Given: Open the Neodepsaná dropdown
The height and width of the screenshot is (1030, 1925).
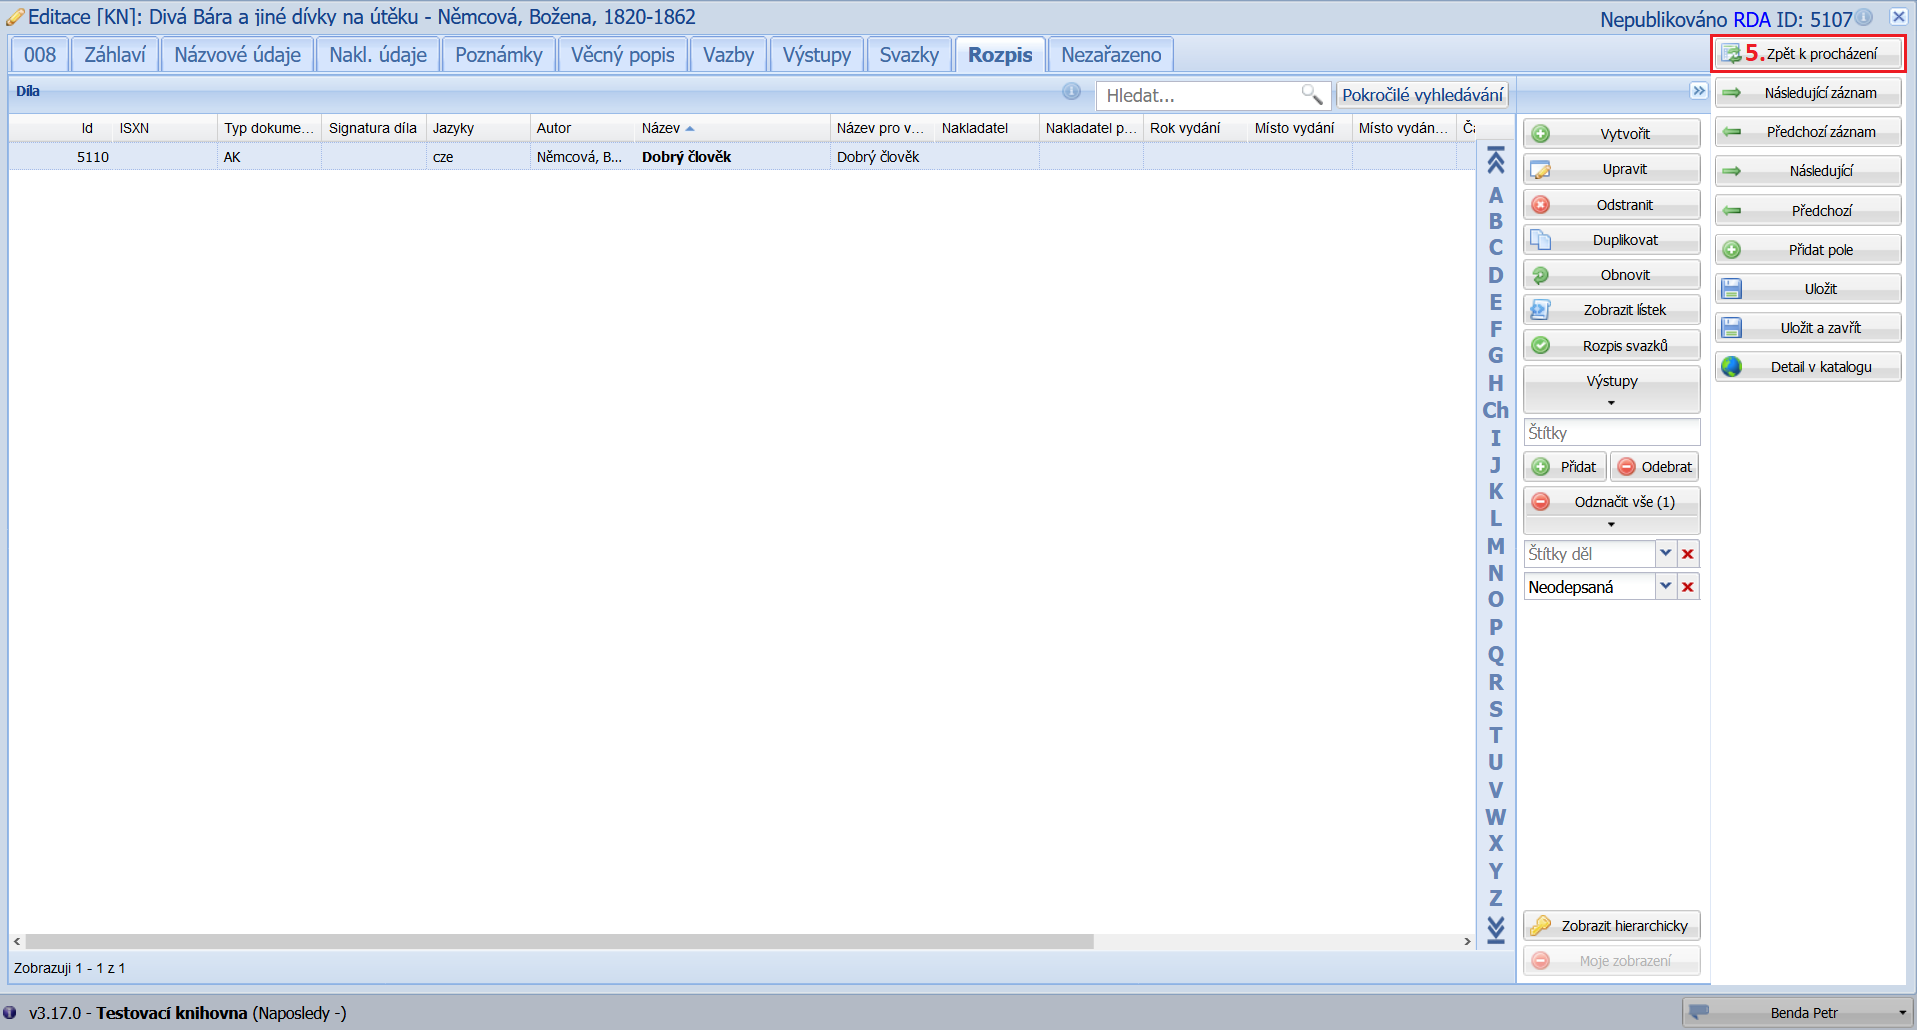Looking at the screenshot, I should pos(1665,586).
